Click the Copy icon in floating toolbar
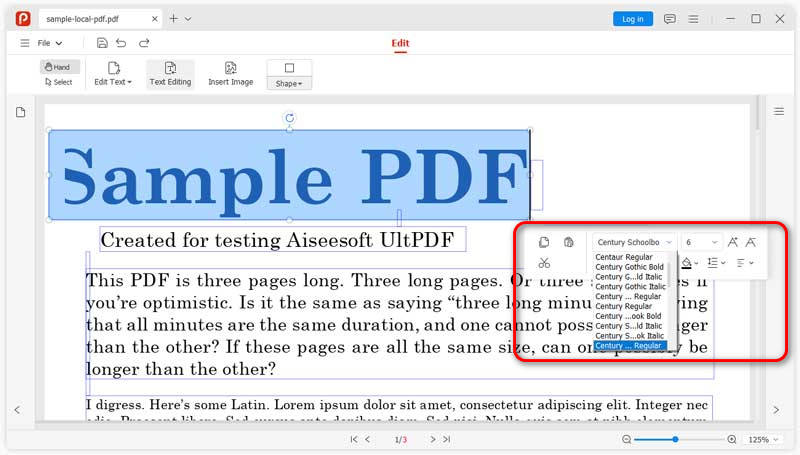The width and height of the screenshot is (800, 455). (544, 242)
